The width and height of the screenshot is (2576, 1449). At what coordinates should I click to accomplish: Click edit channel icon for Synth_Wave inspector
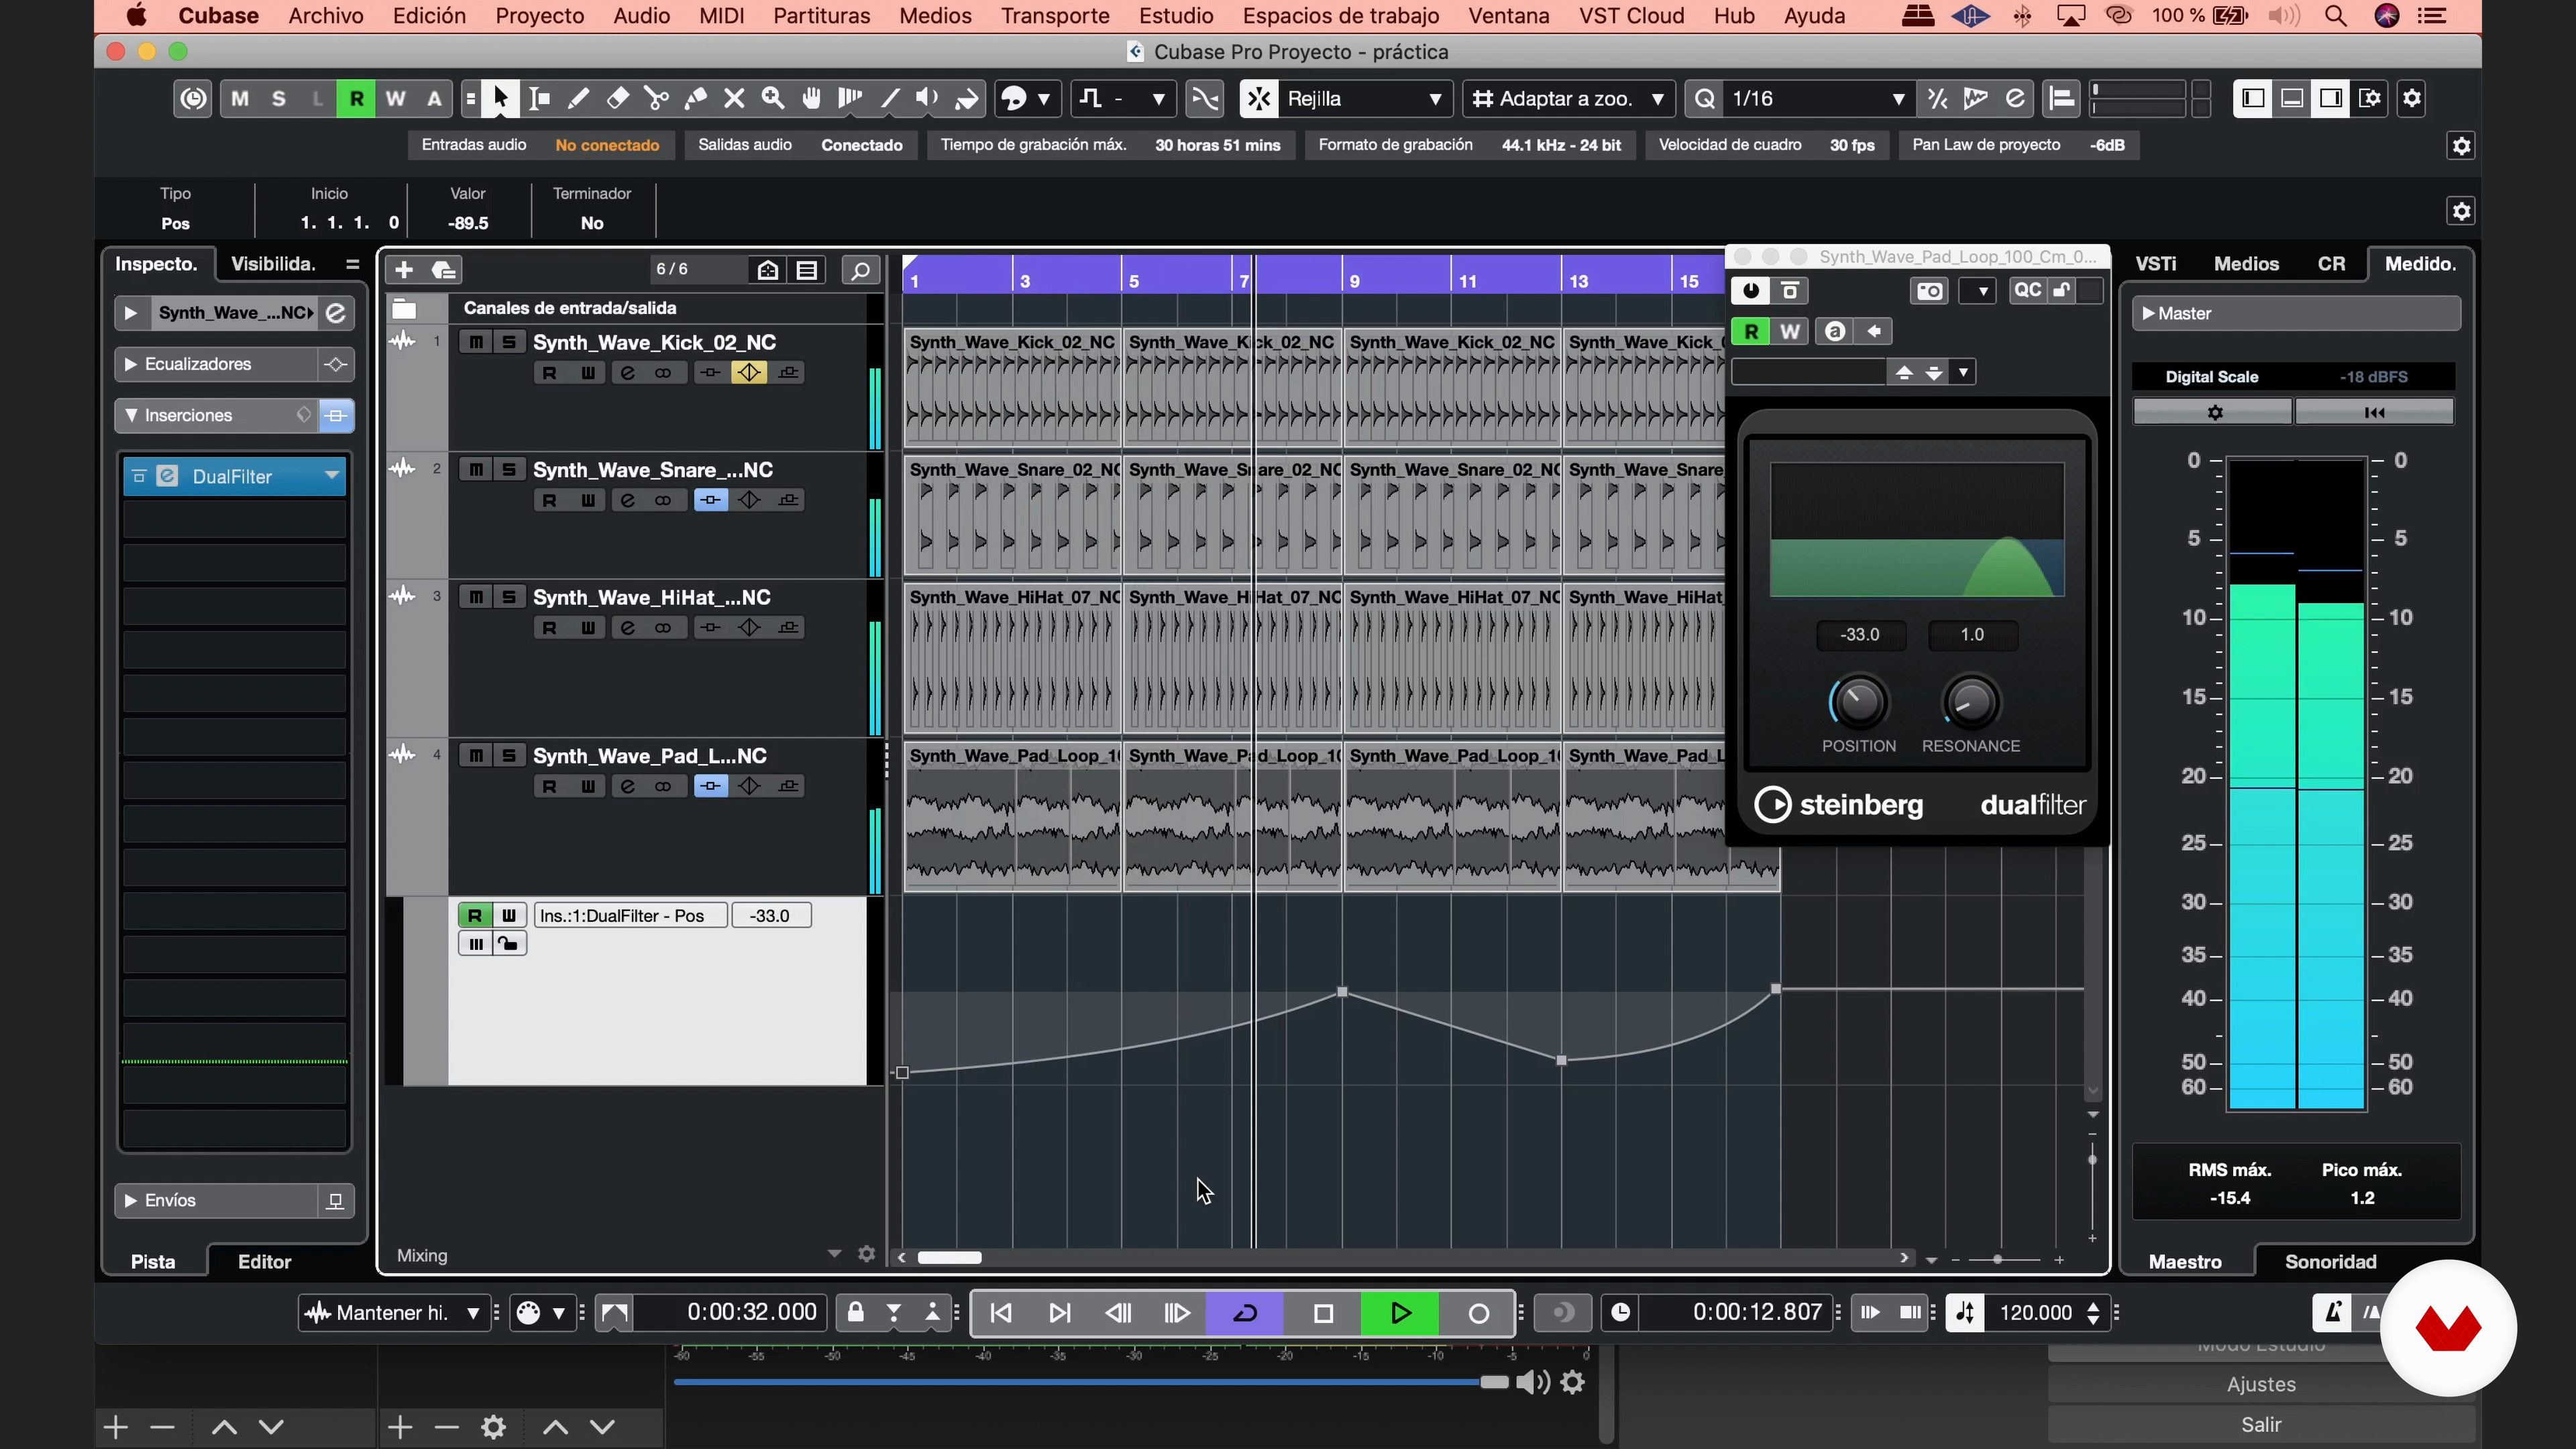336,313
